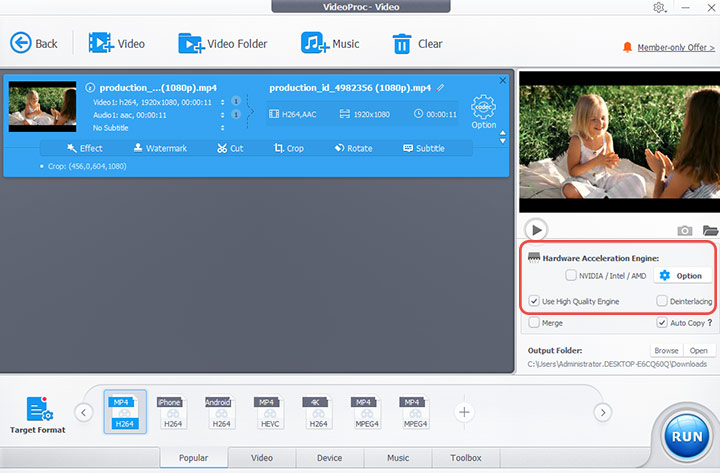Select MP4 H264 format preset
The height and width of the screenshot is (473, 720).
[125, 412]
